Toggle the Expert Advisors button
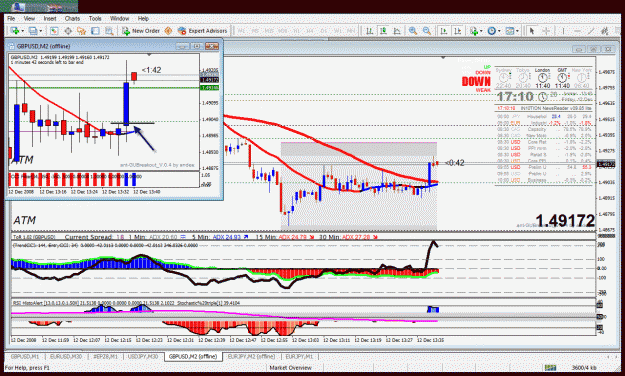 click(202, 31)
